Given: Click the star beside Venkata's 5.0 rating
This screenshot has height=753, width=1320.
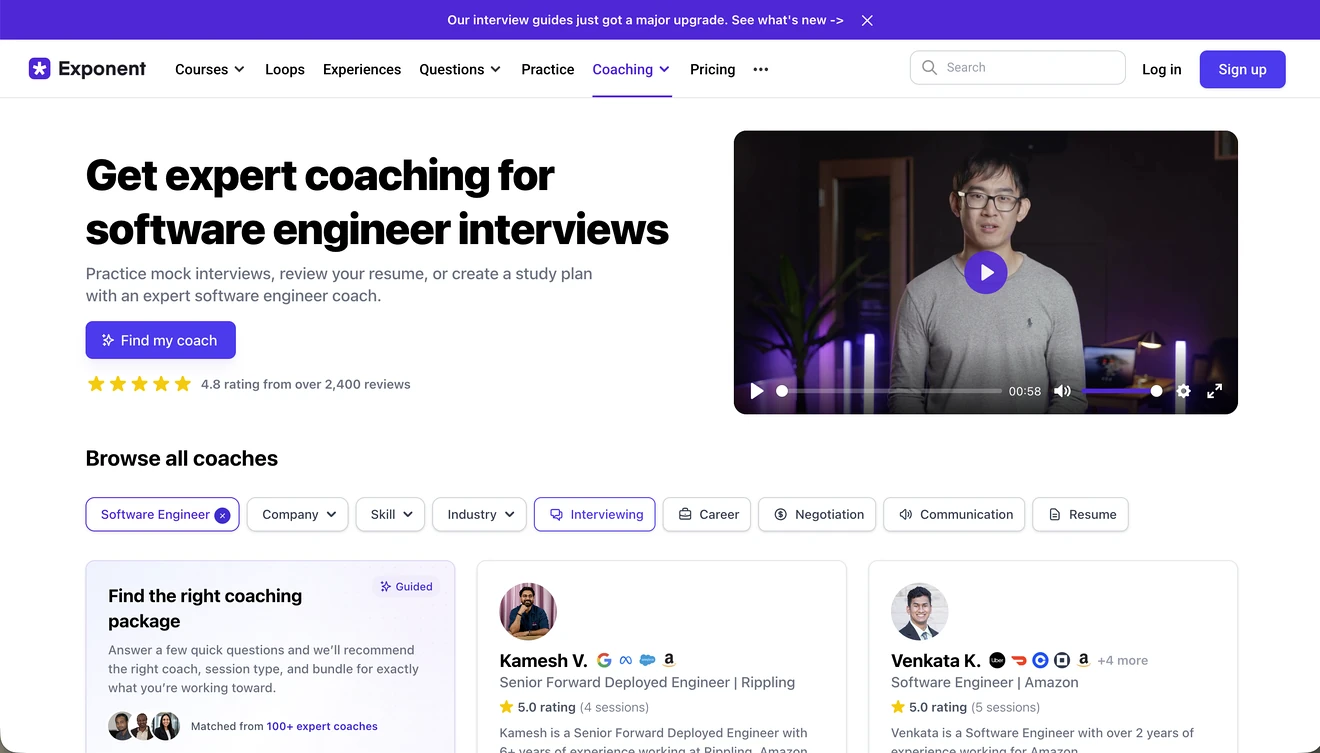Looking at the screenshot, I should (898, 707).
